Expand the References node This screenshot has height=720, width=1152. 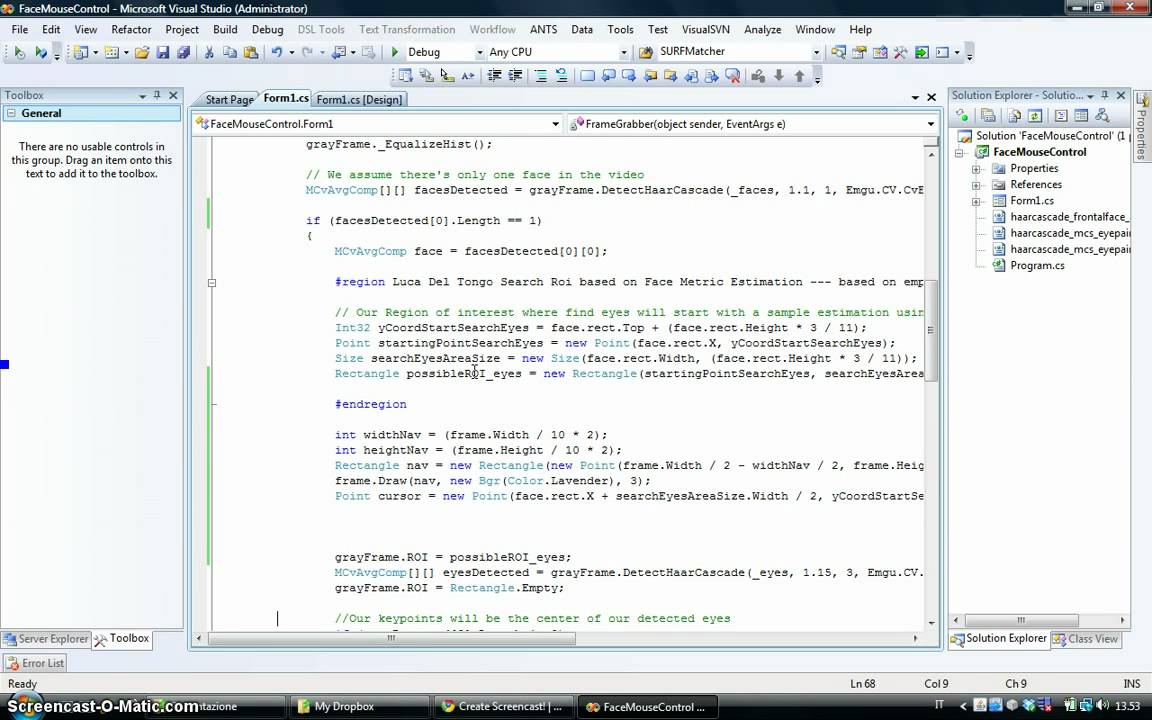[x=976, y=184]
